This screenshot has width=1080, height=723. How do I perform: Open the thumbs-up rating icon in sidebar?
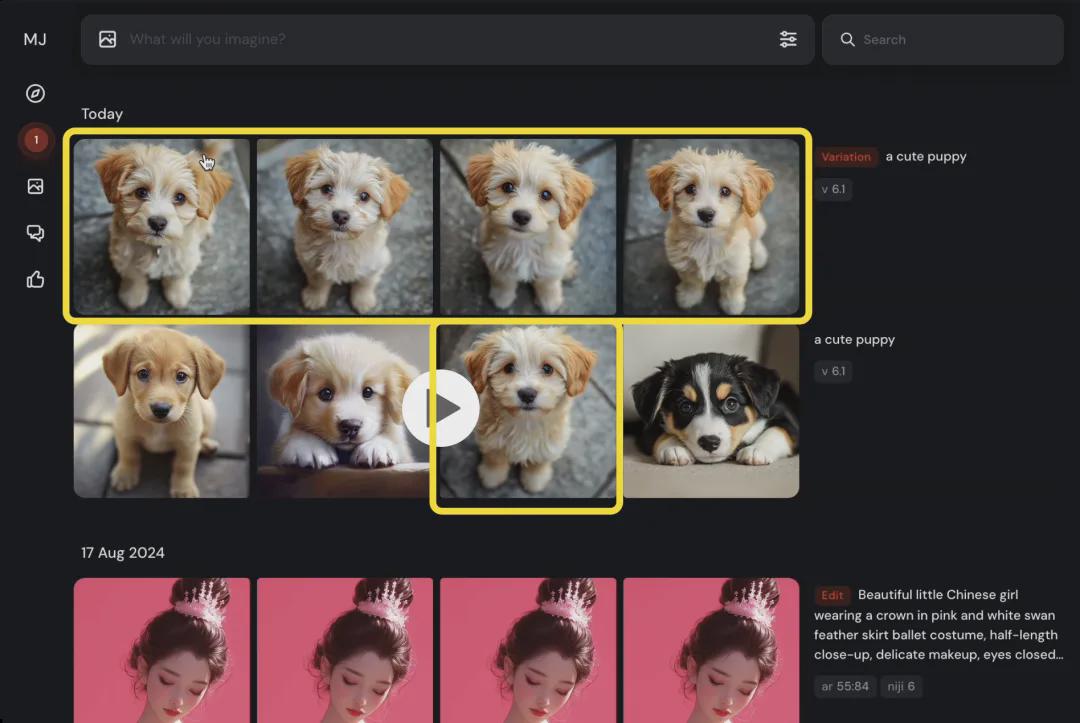35,279
